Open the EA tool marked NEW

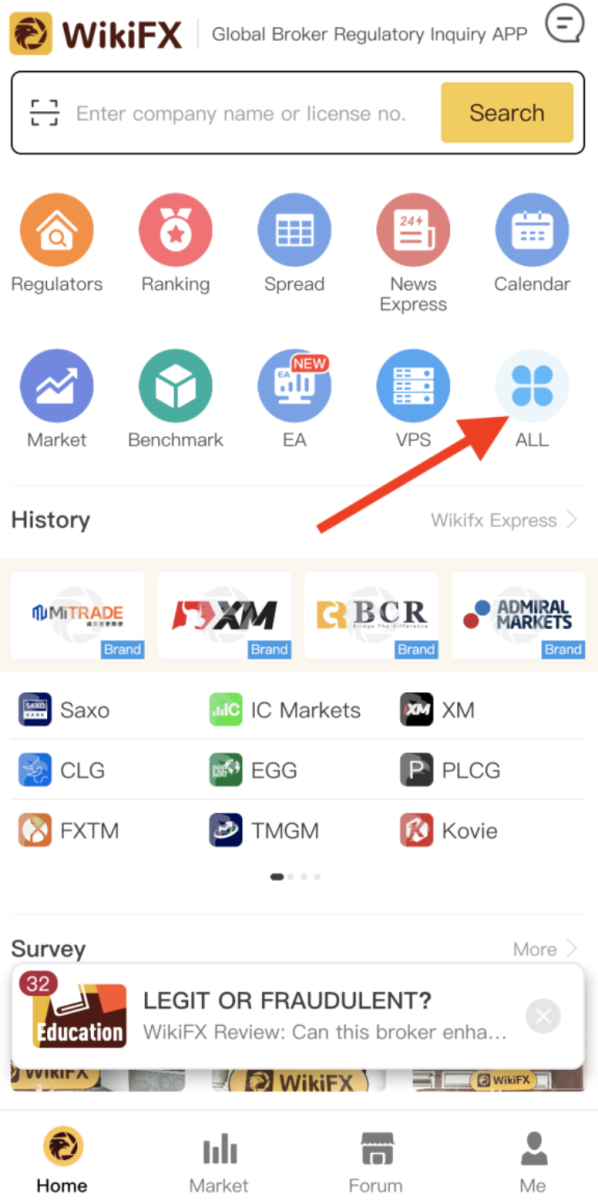[294, 387]
